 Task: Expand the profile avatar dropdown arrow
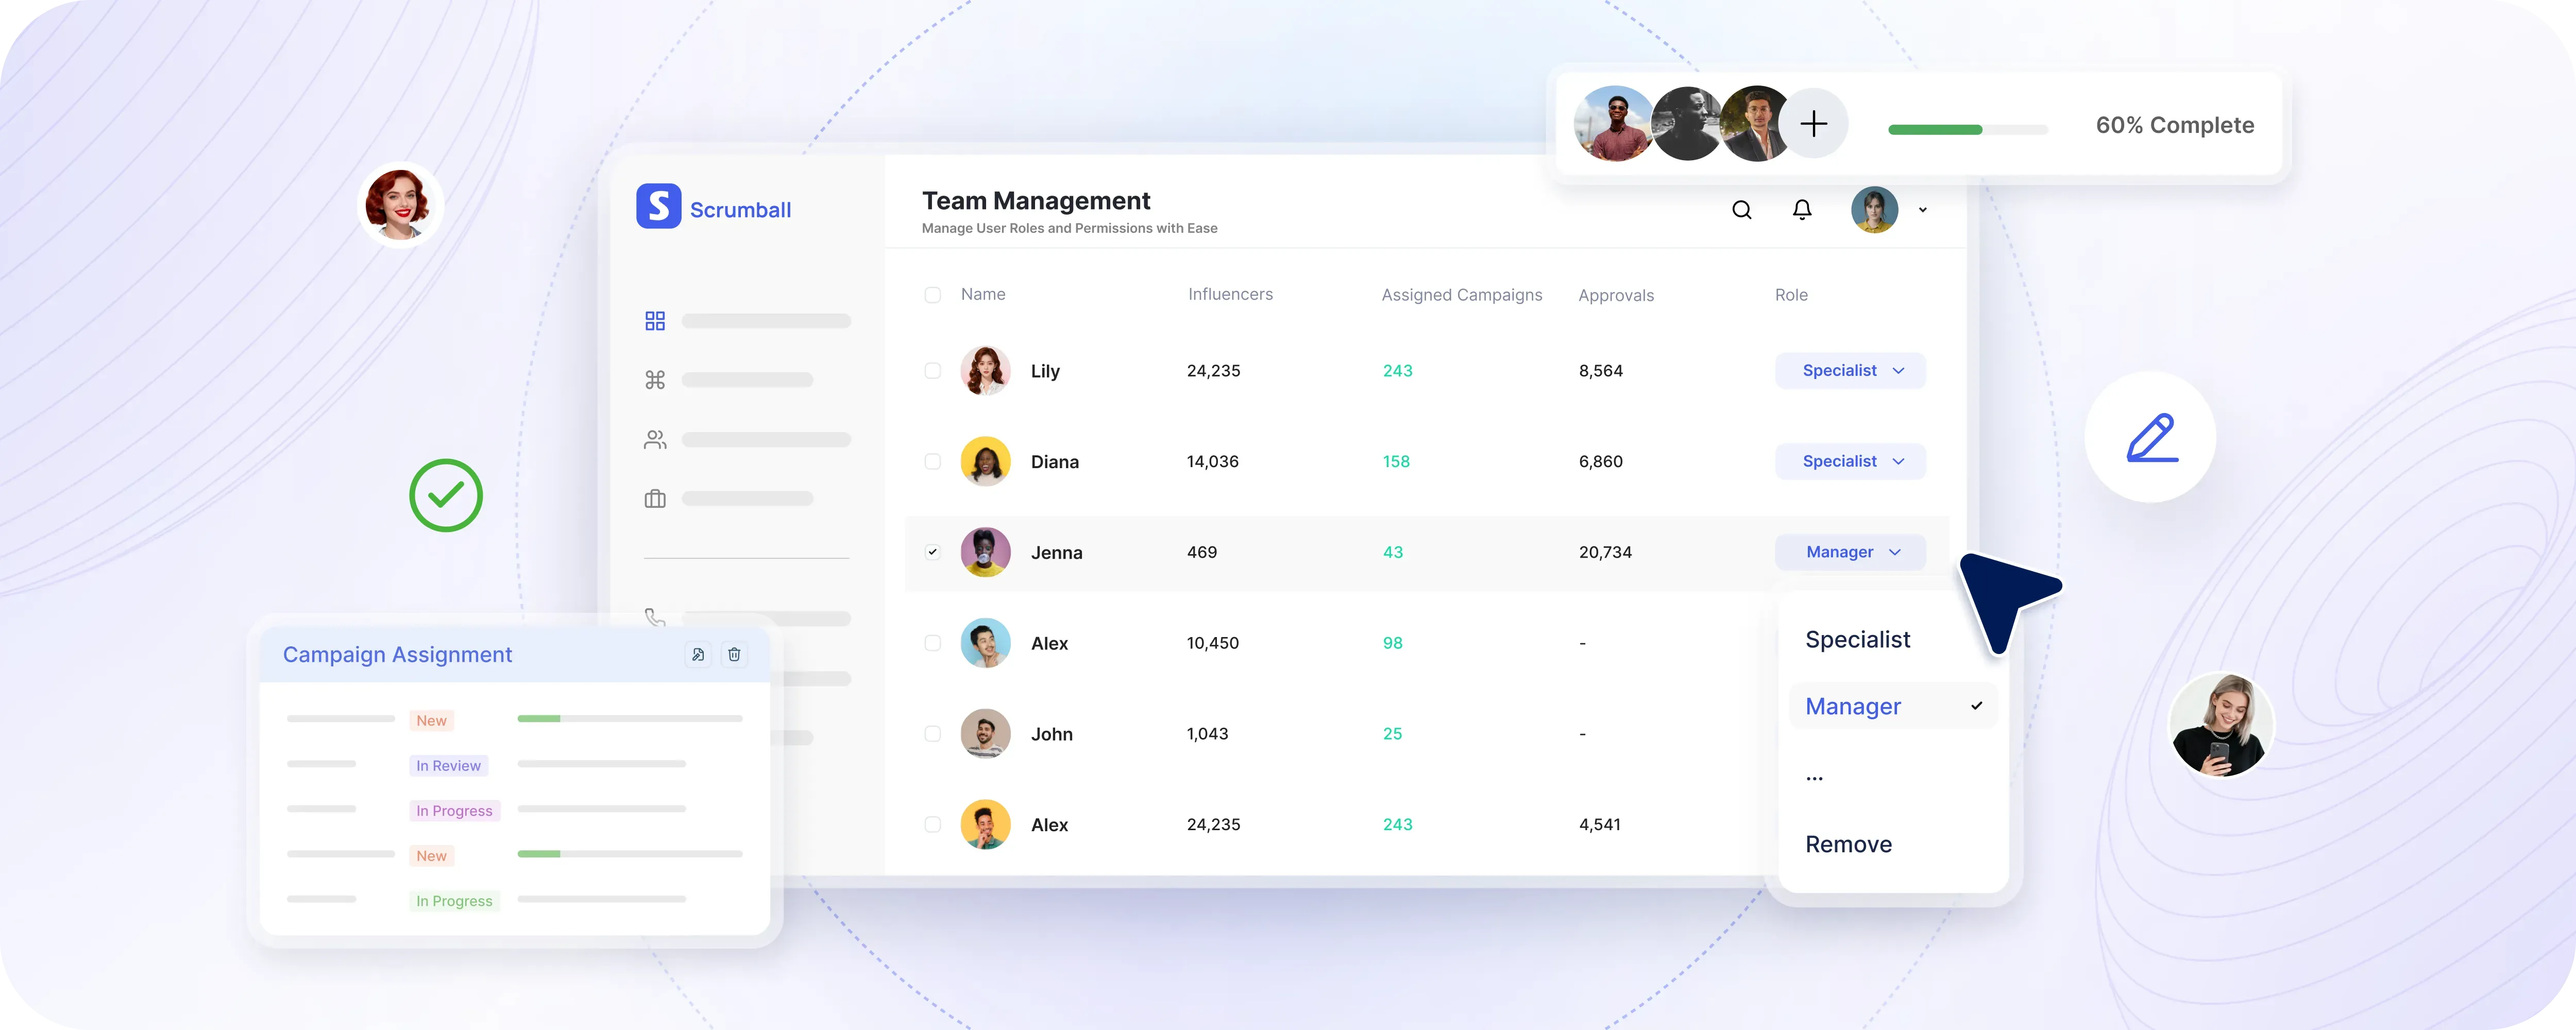point(1922,210)
